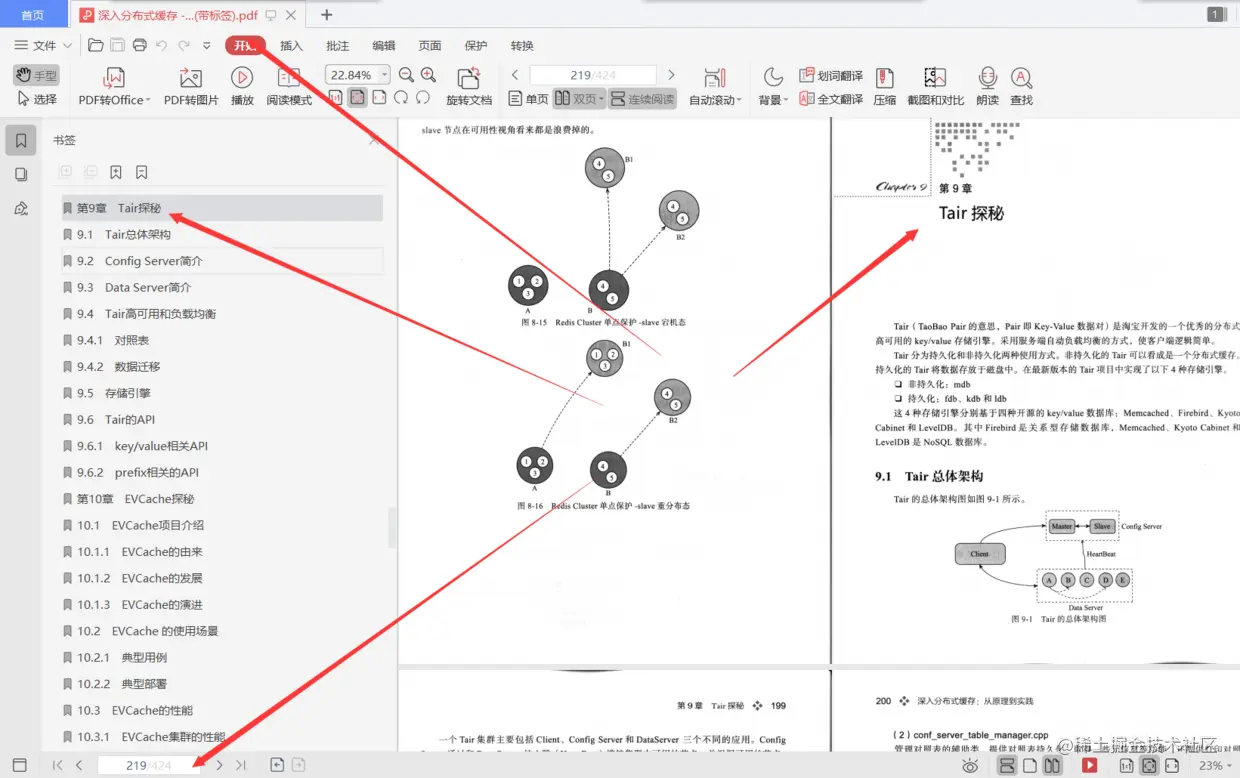Rotate page counterclockwise using toolbar icon
The height and width of the screenshot is (778, 1240).
pos(423,98)
